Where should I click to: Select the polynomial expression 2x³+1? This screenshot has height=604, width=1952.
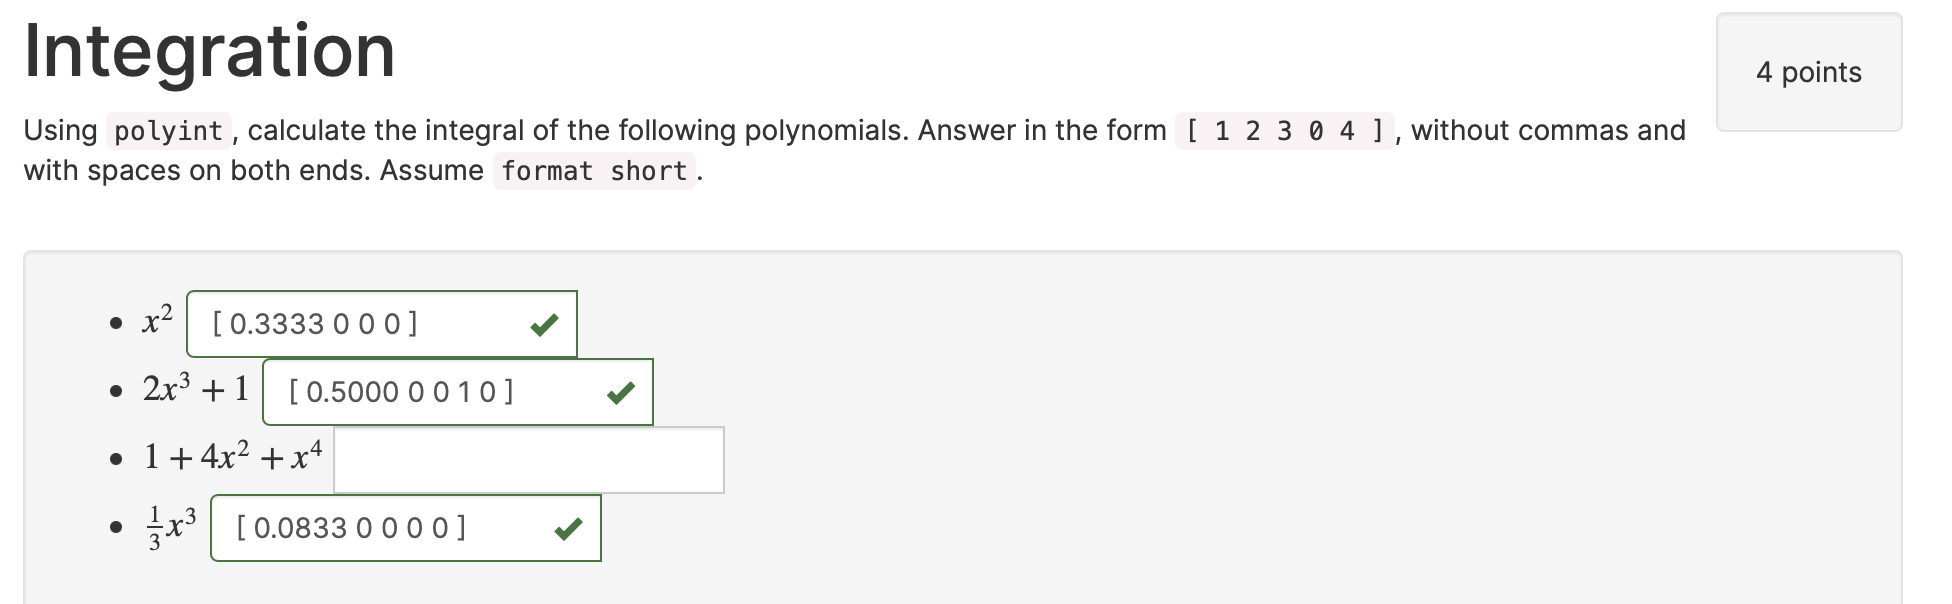pyautogui.click(x=194, y=388)
